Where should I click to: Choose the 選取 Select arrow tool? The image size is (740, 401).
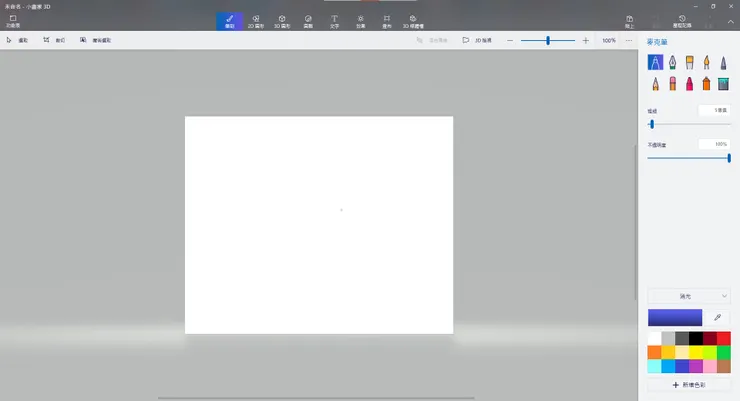click(x=17, y=40)
